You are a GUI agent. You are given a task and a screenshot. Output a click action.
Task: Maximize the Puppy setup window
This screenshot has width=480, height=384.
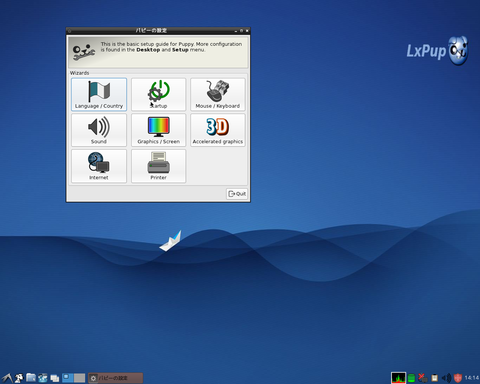[241, 31]
